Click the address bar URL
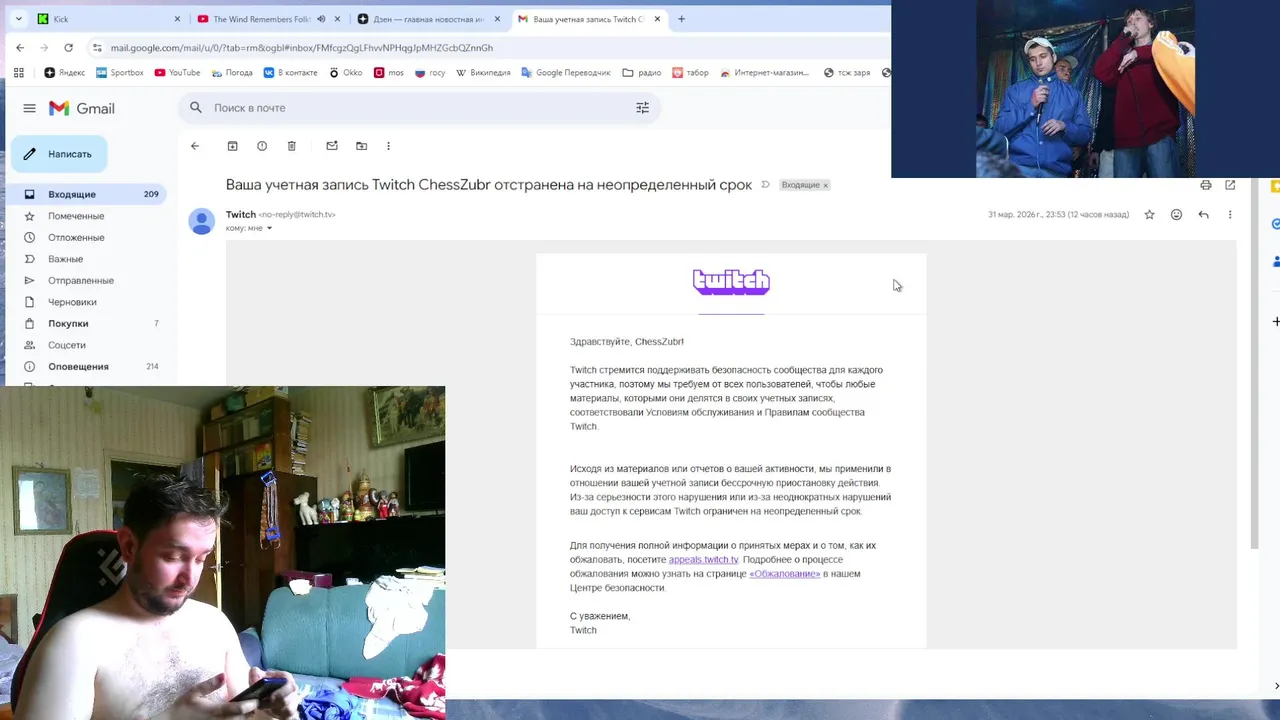Screen dimensions: 1280x720 [x=301, y=47]
